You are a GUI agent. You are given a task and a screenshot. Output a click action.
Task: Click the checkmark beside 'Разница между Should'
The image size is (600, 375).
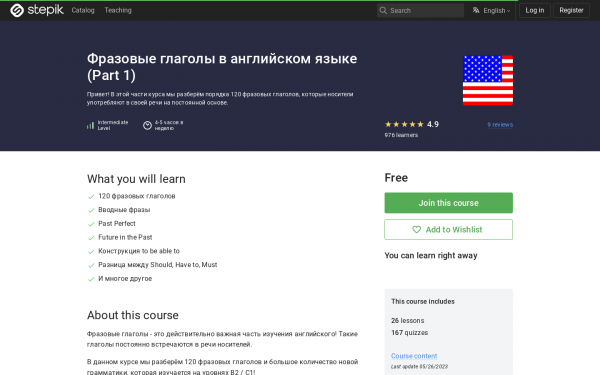[x=91, y=266]
